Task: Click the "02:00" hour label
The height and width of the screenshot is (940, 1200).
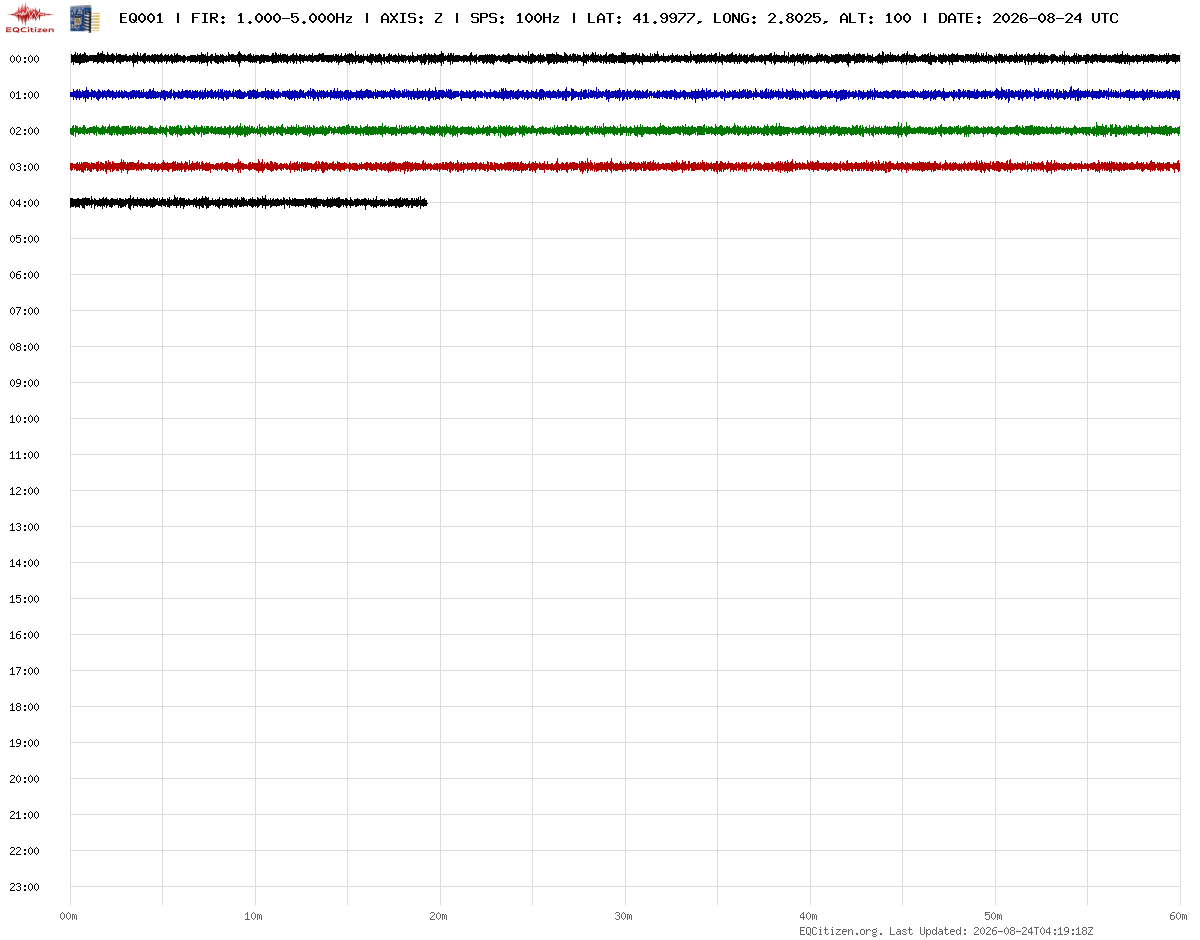Action: coord(24,131)
